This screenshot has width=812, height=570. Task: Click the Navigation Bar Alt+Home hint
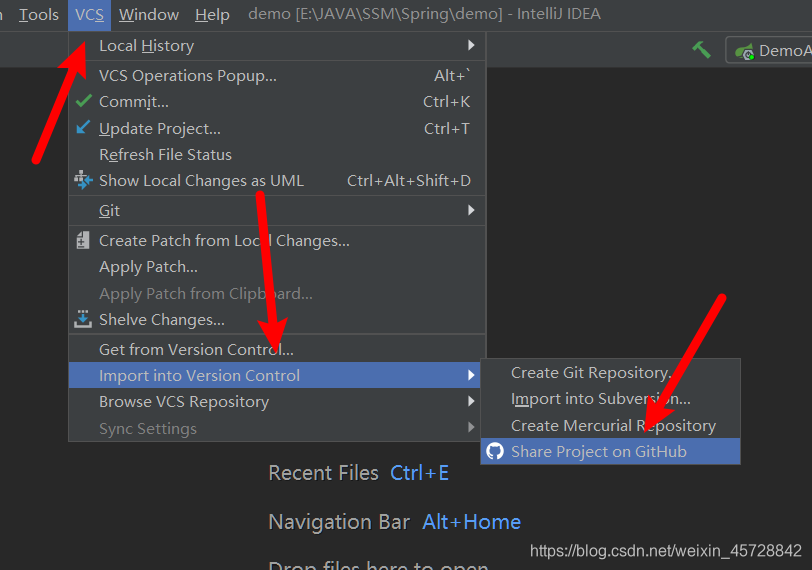[395, 522]
